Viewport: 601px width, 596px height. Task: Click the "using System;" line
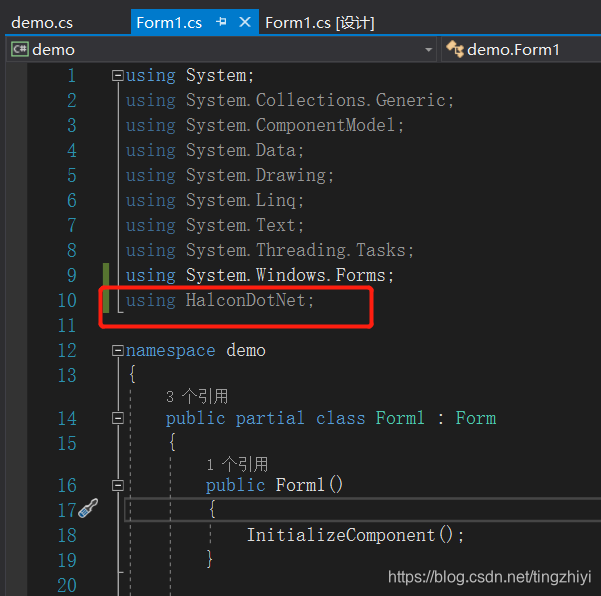pos(190,76)
